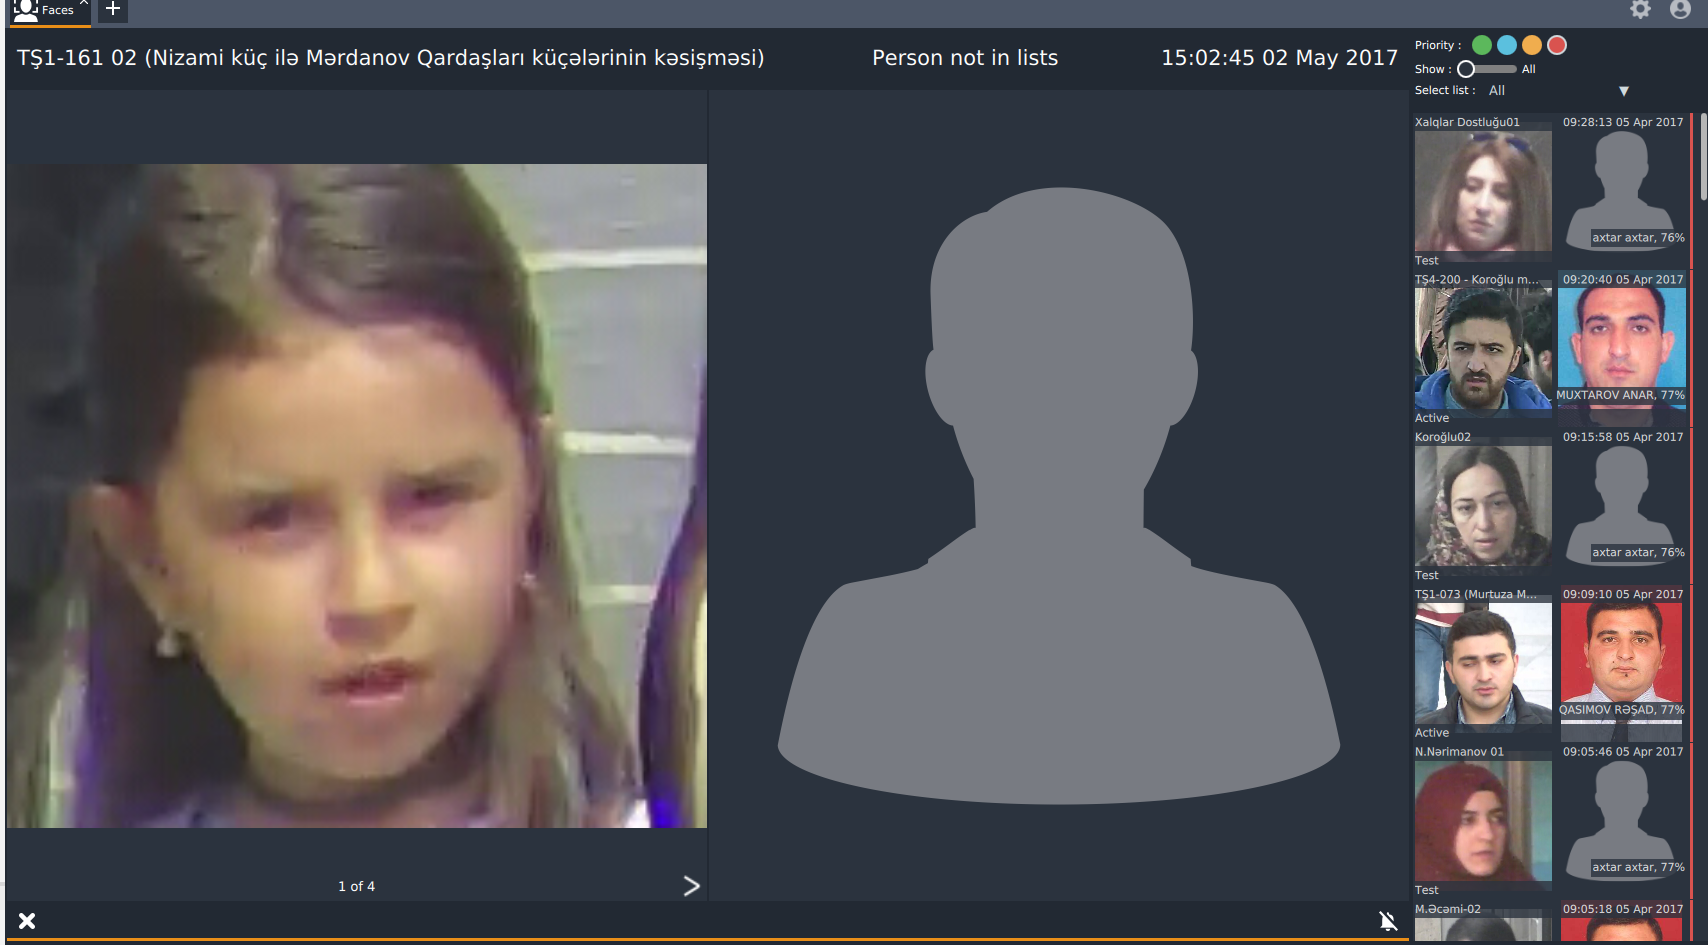
Task: Click the large captured face image
Action: coord(357,496)
